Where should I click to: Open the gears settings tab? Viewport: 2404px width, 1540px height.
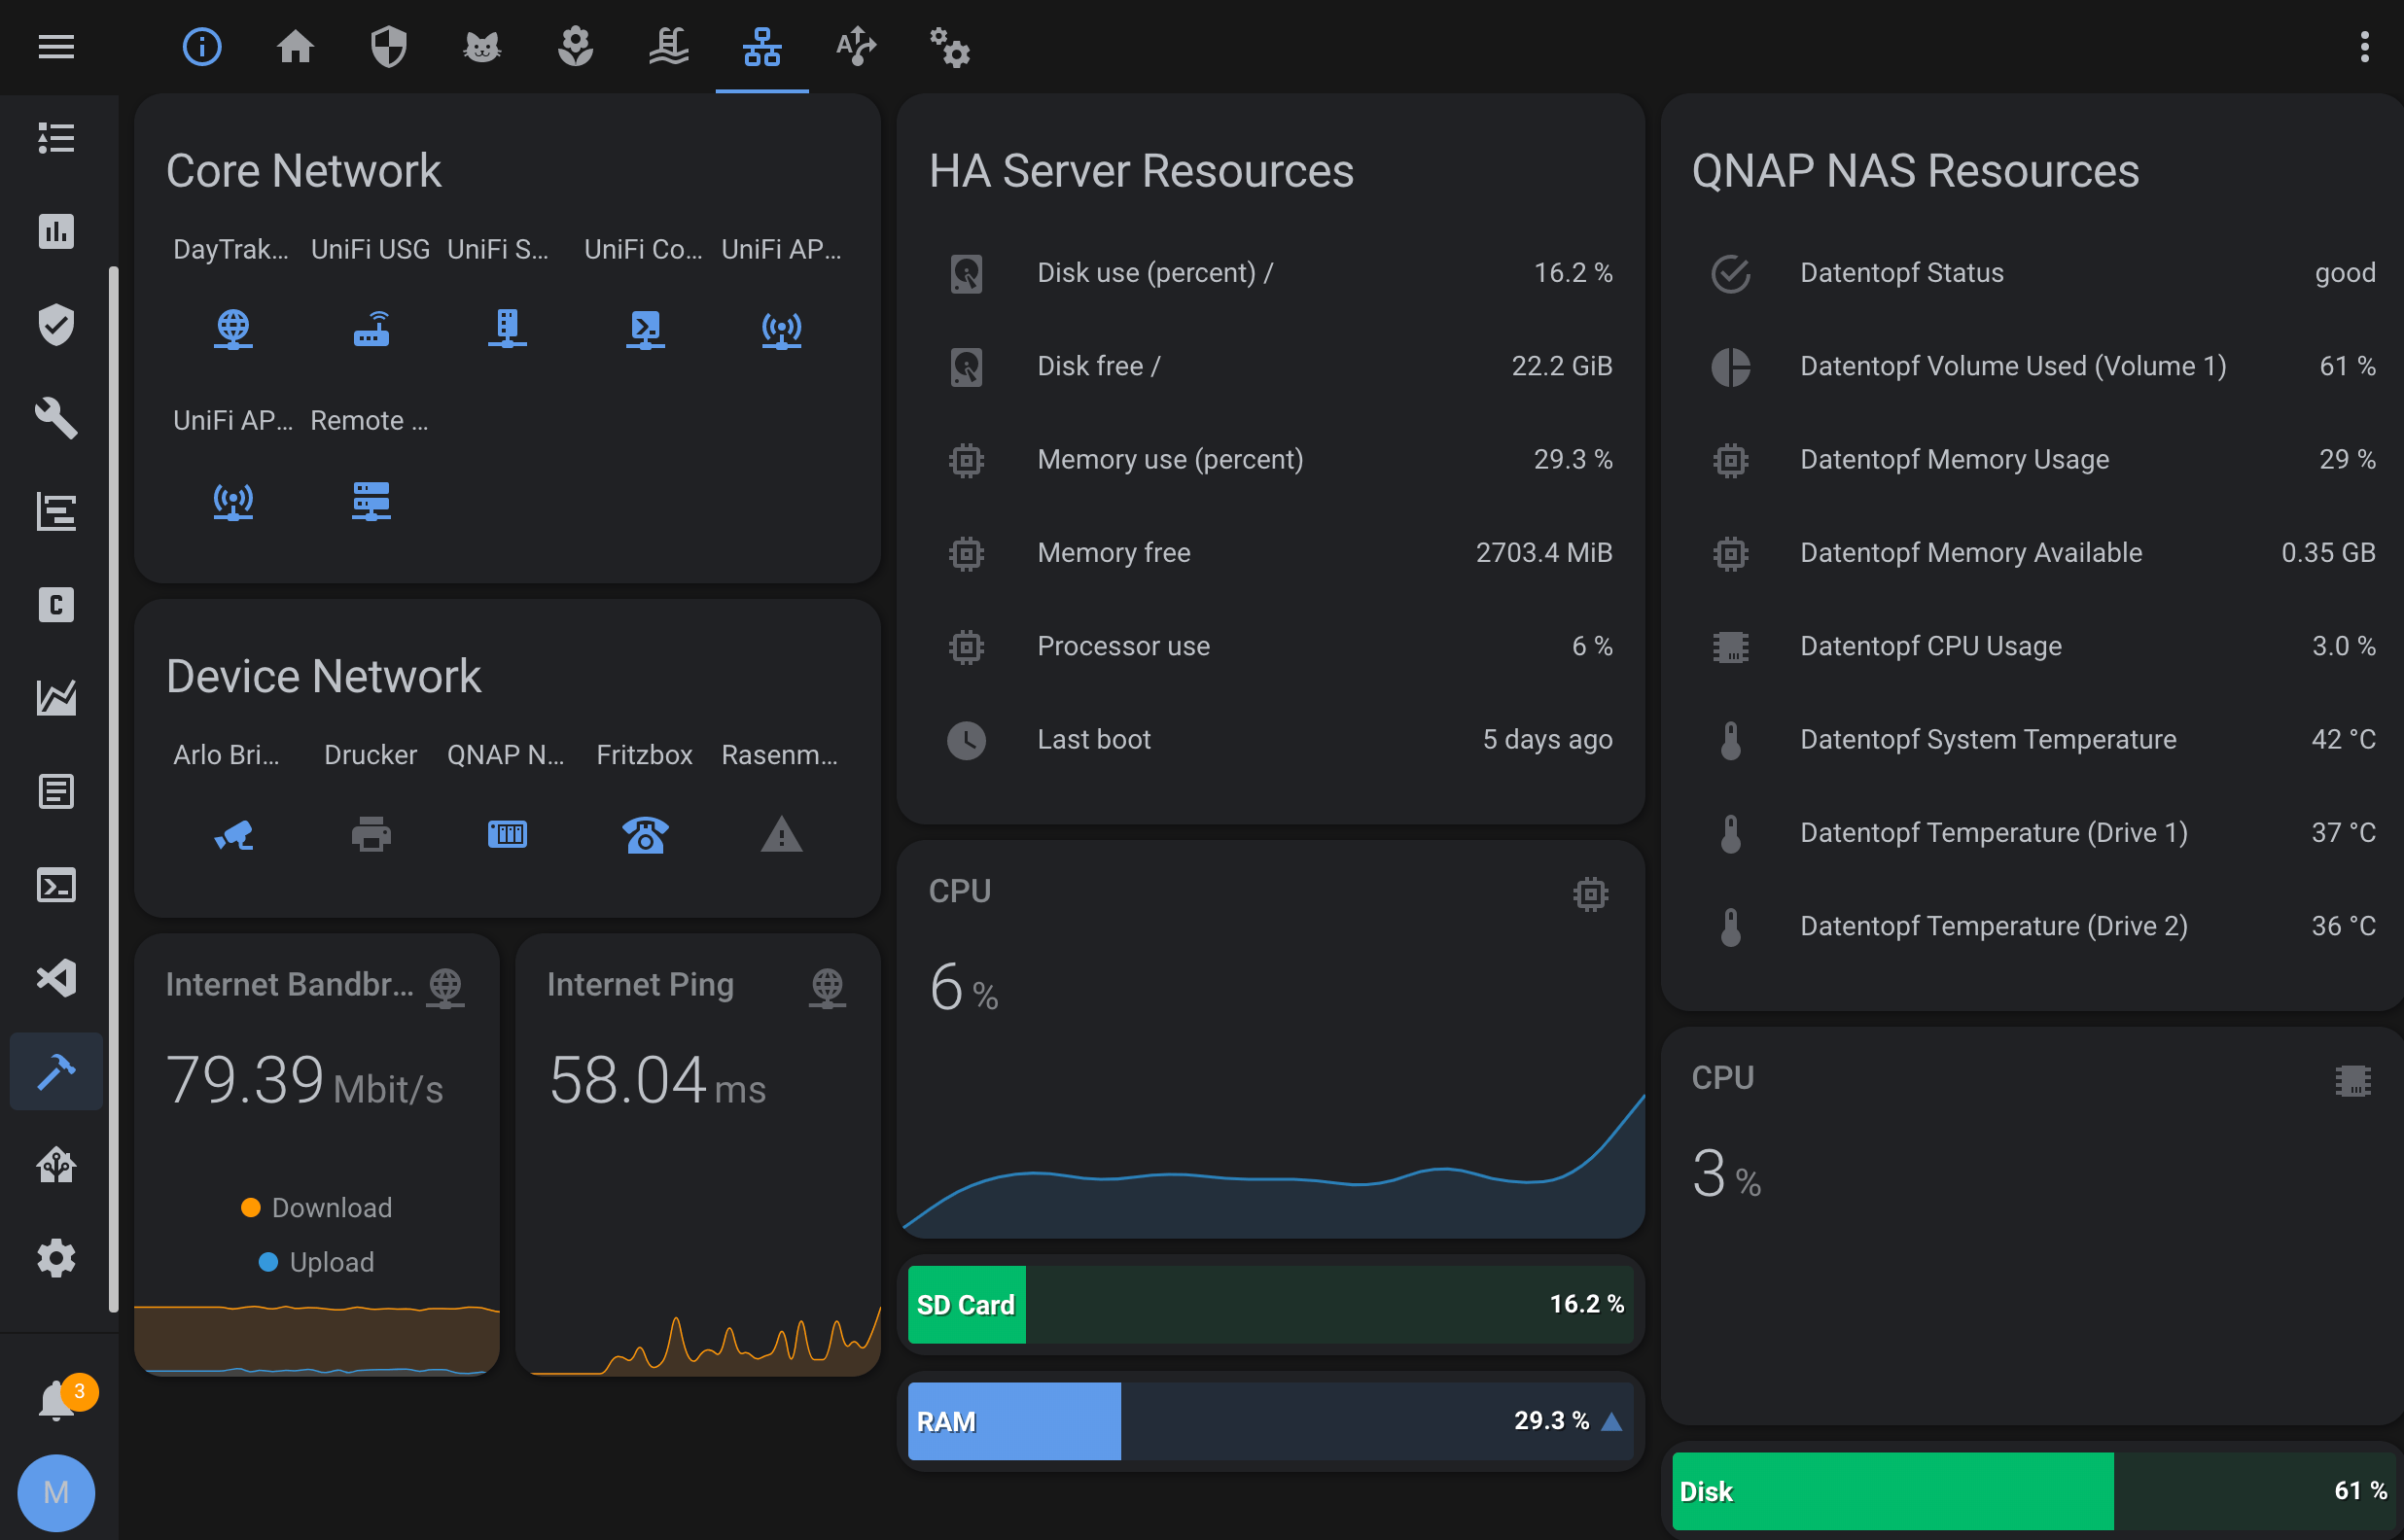(949, 46)
